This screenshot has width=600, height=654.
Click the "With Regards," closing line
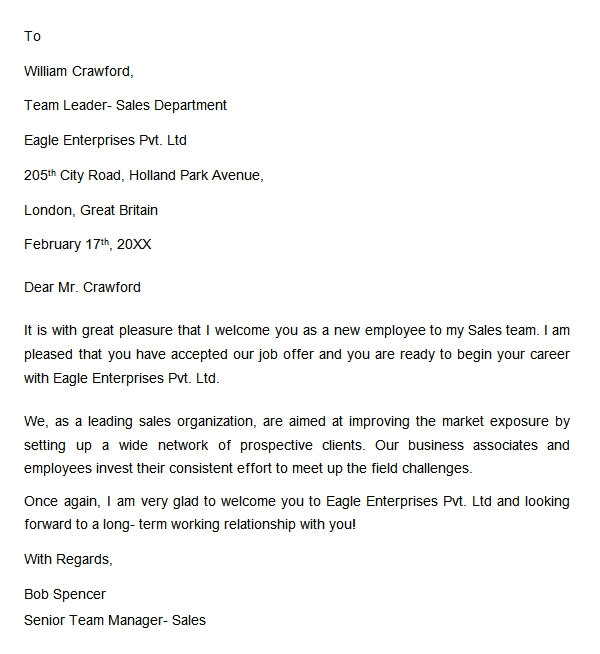click(x=68, y=559)
